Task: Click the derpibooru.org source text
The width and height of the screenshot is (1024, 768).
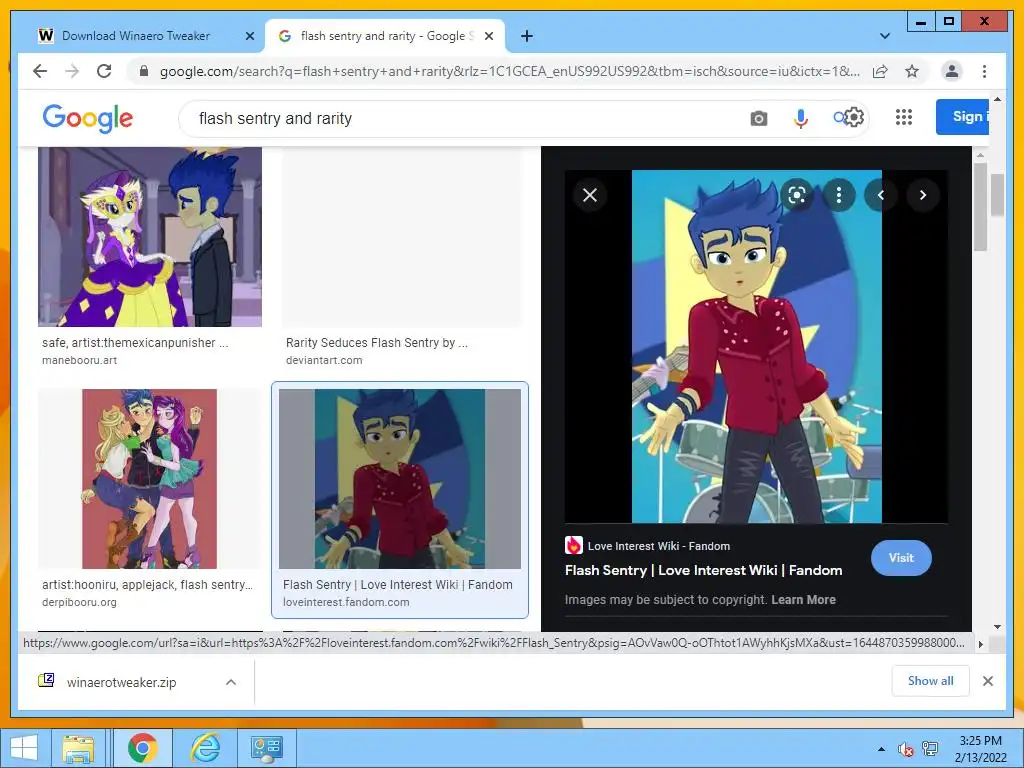Action: point(79,602)
